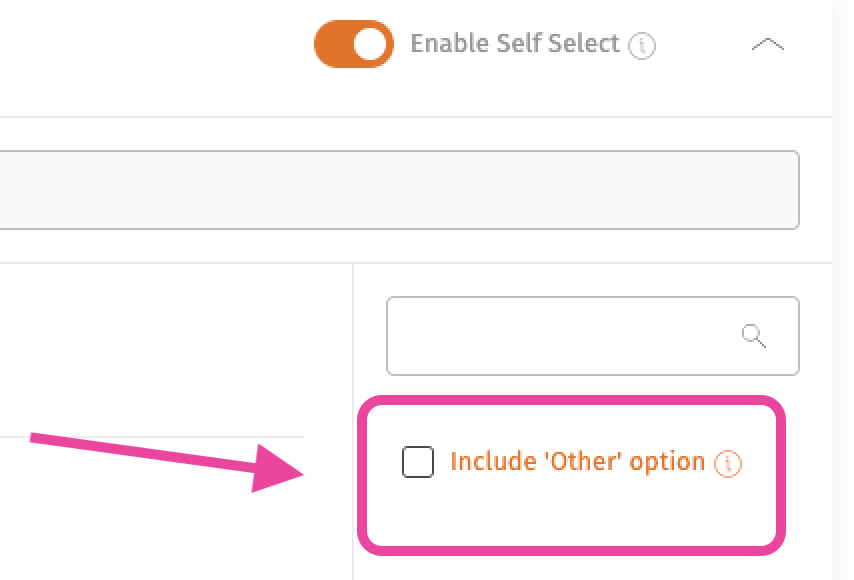
Task: Click the circled 'i' beside the orange label
Action: pyautogui.click(x=728, y=463)
